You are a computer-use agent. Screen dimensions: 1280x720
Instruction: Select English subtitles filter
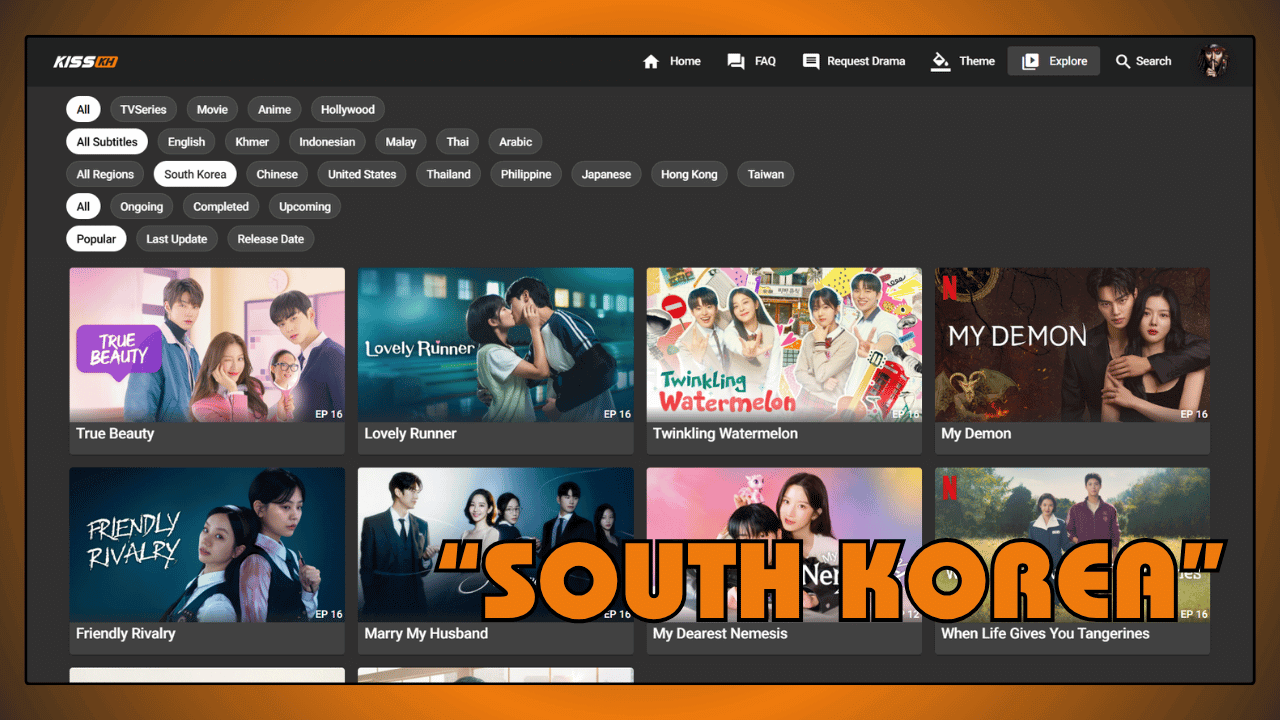[186, 141]
